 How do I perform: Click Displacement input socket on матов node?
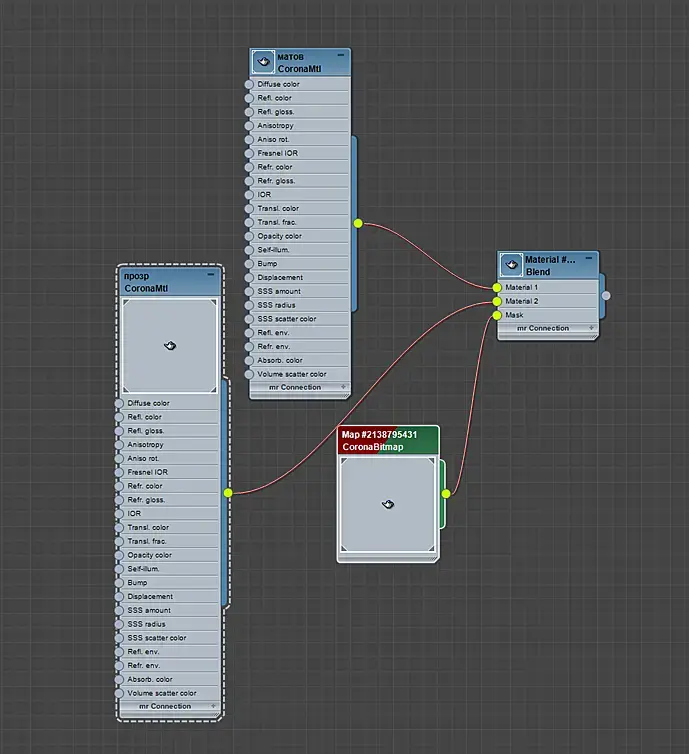249,278
